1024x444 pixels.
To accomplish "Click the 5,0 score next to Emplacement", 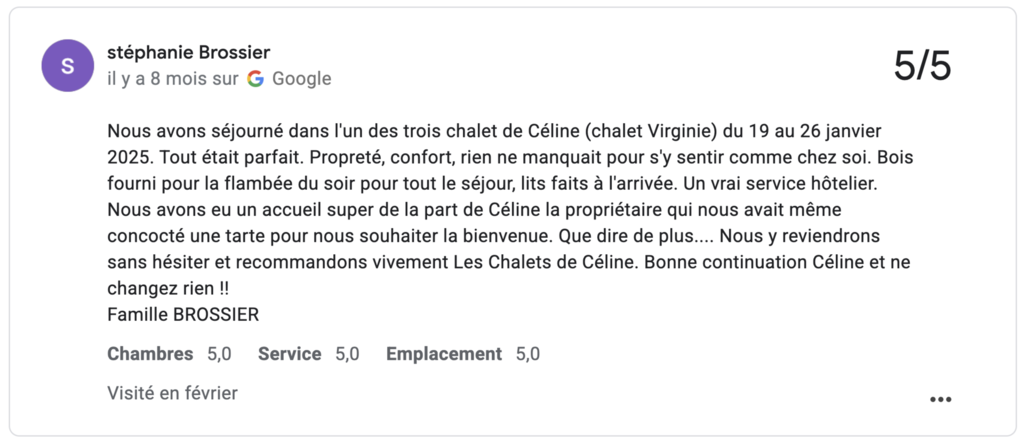I will pos(528,353).
